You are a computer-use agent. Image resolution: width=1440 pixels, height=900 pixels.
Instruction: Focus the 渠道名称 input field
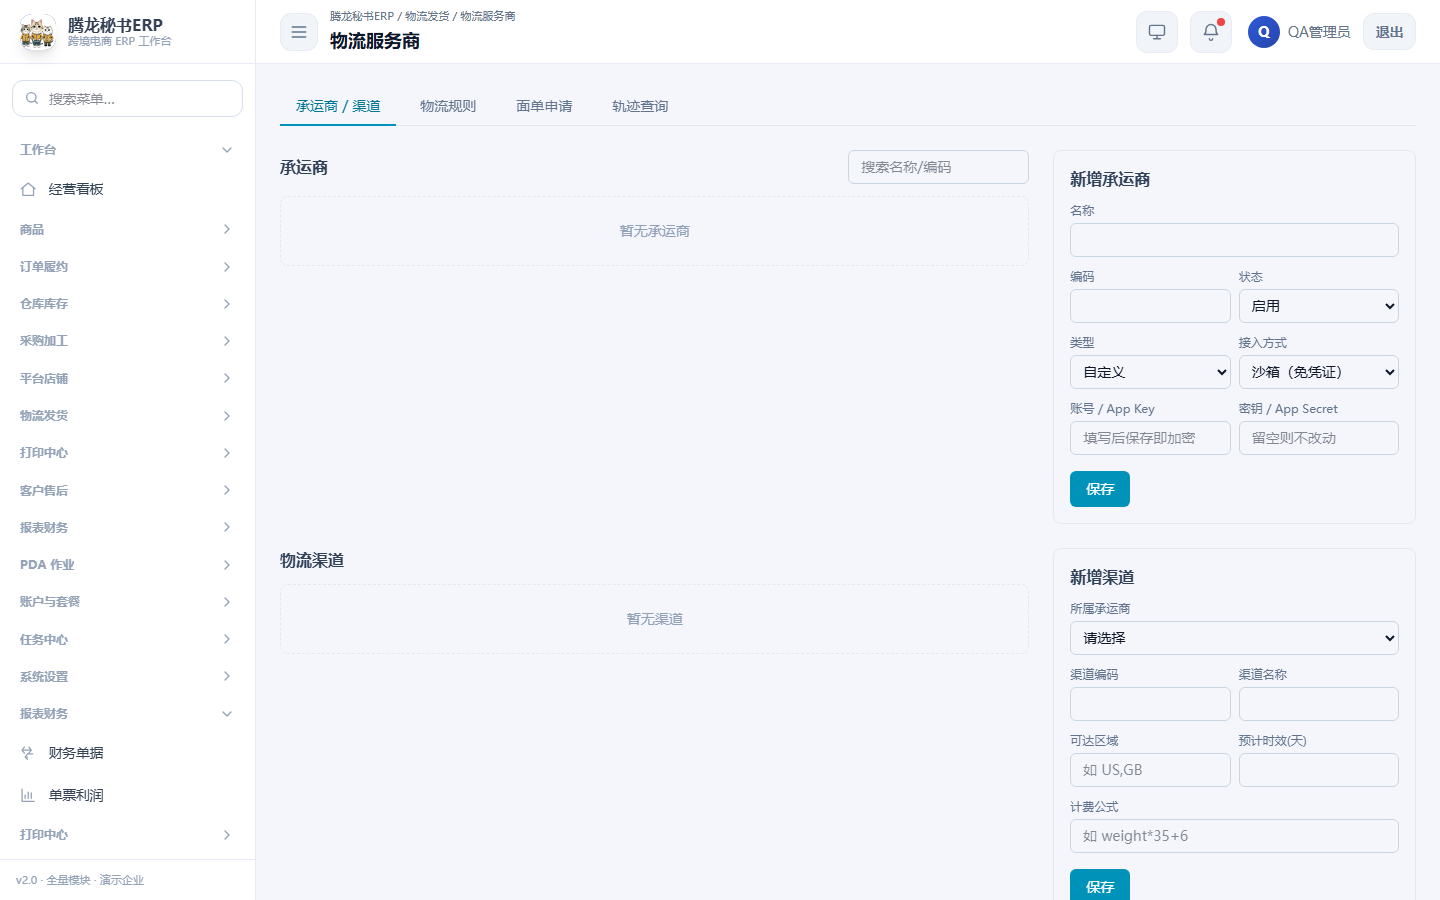click(1318, 704)
